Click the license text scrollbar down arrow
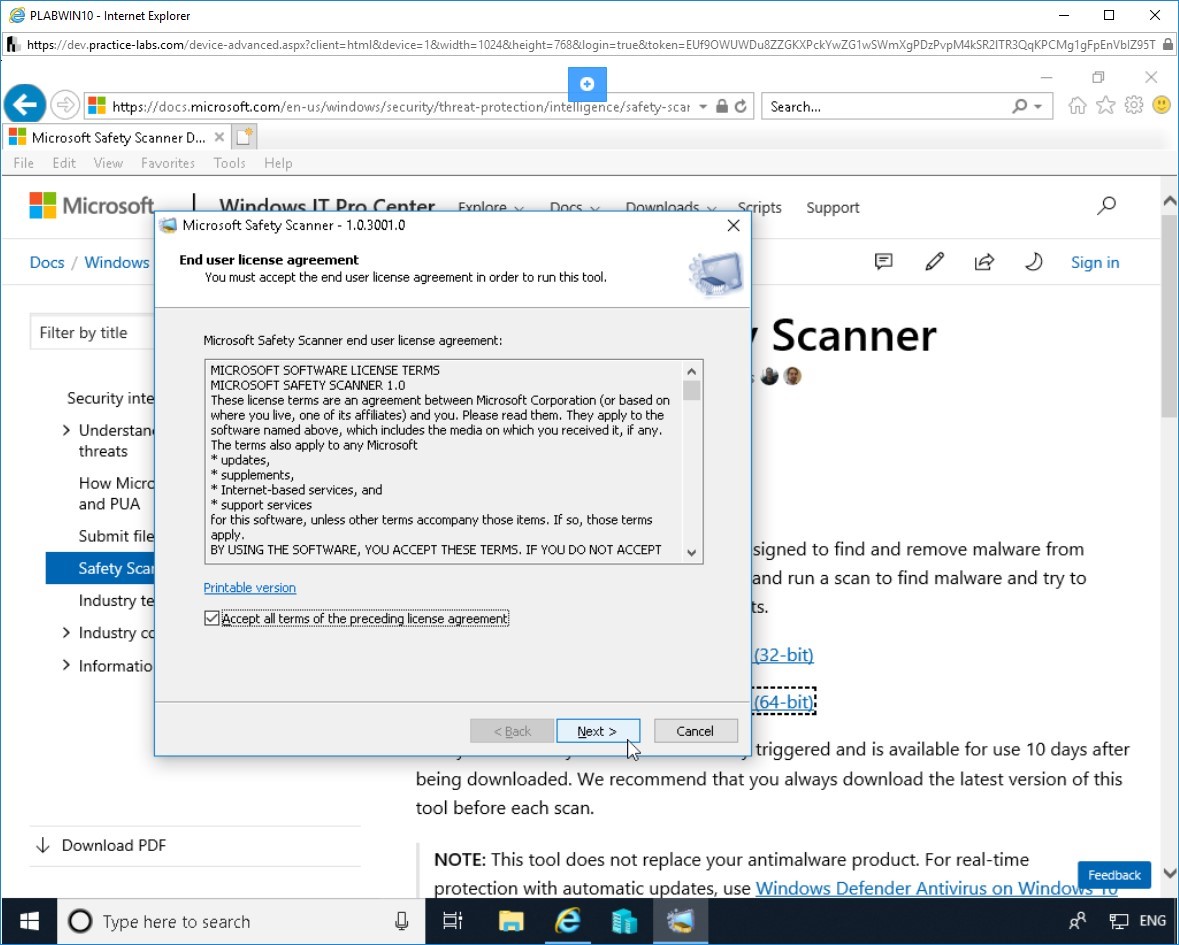Image resolution: width=1179 pixels, height=945 pixels. click(x=692, y=553)
